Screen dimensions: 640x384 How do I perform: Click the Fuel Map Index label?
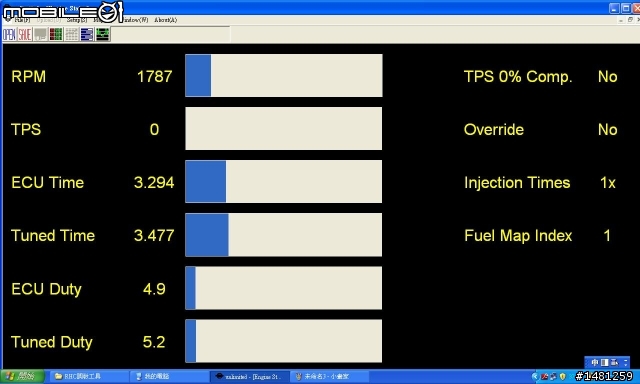point(518,236)
